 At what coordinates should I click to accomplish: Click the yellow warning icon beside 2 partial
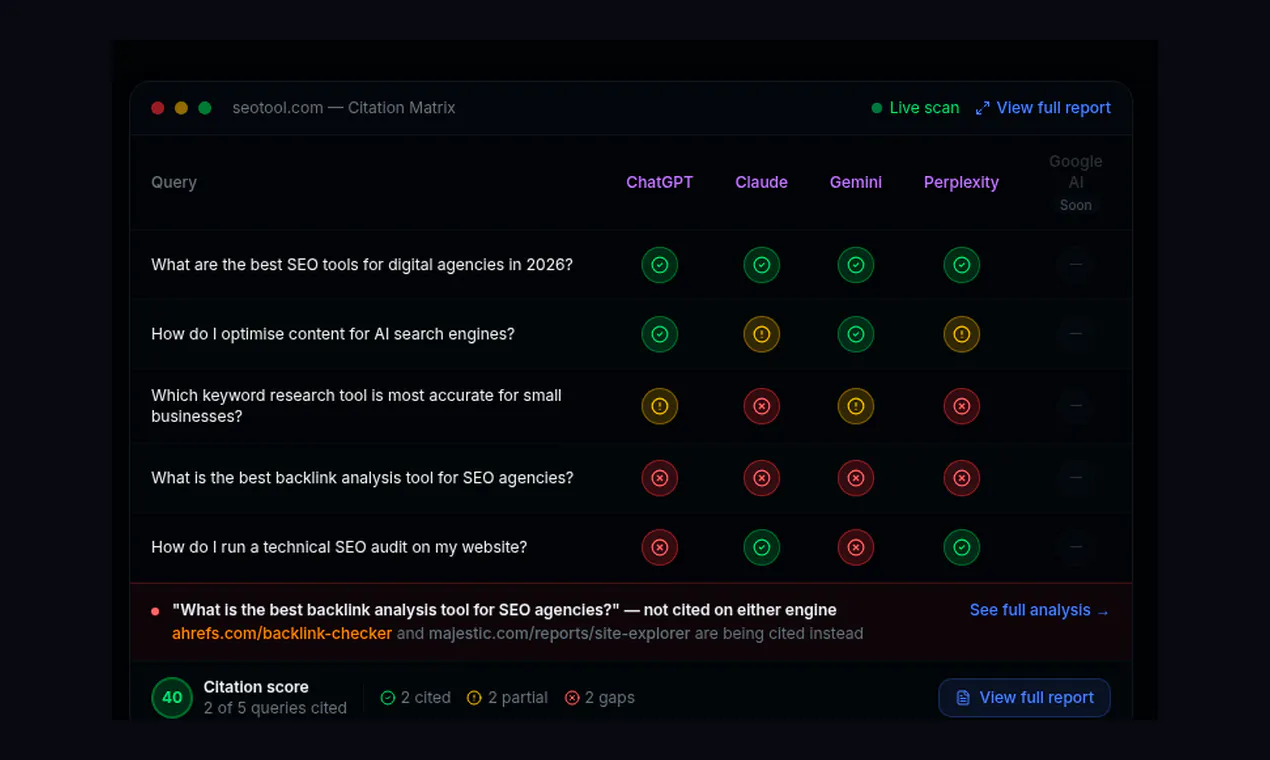(474, 698)
